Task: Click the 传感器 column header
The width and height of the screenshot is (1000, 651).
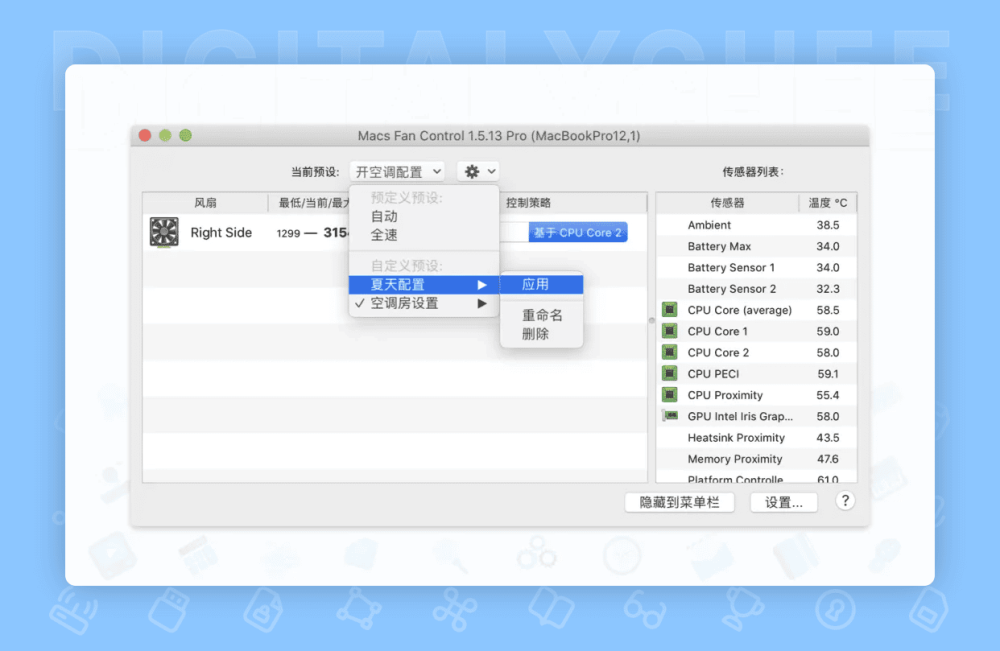Action: click(728, 203)
